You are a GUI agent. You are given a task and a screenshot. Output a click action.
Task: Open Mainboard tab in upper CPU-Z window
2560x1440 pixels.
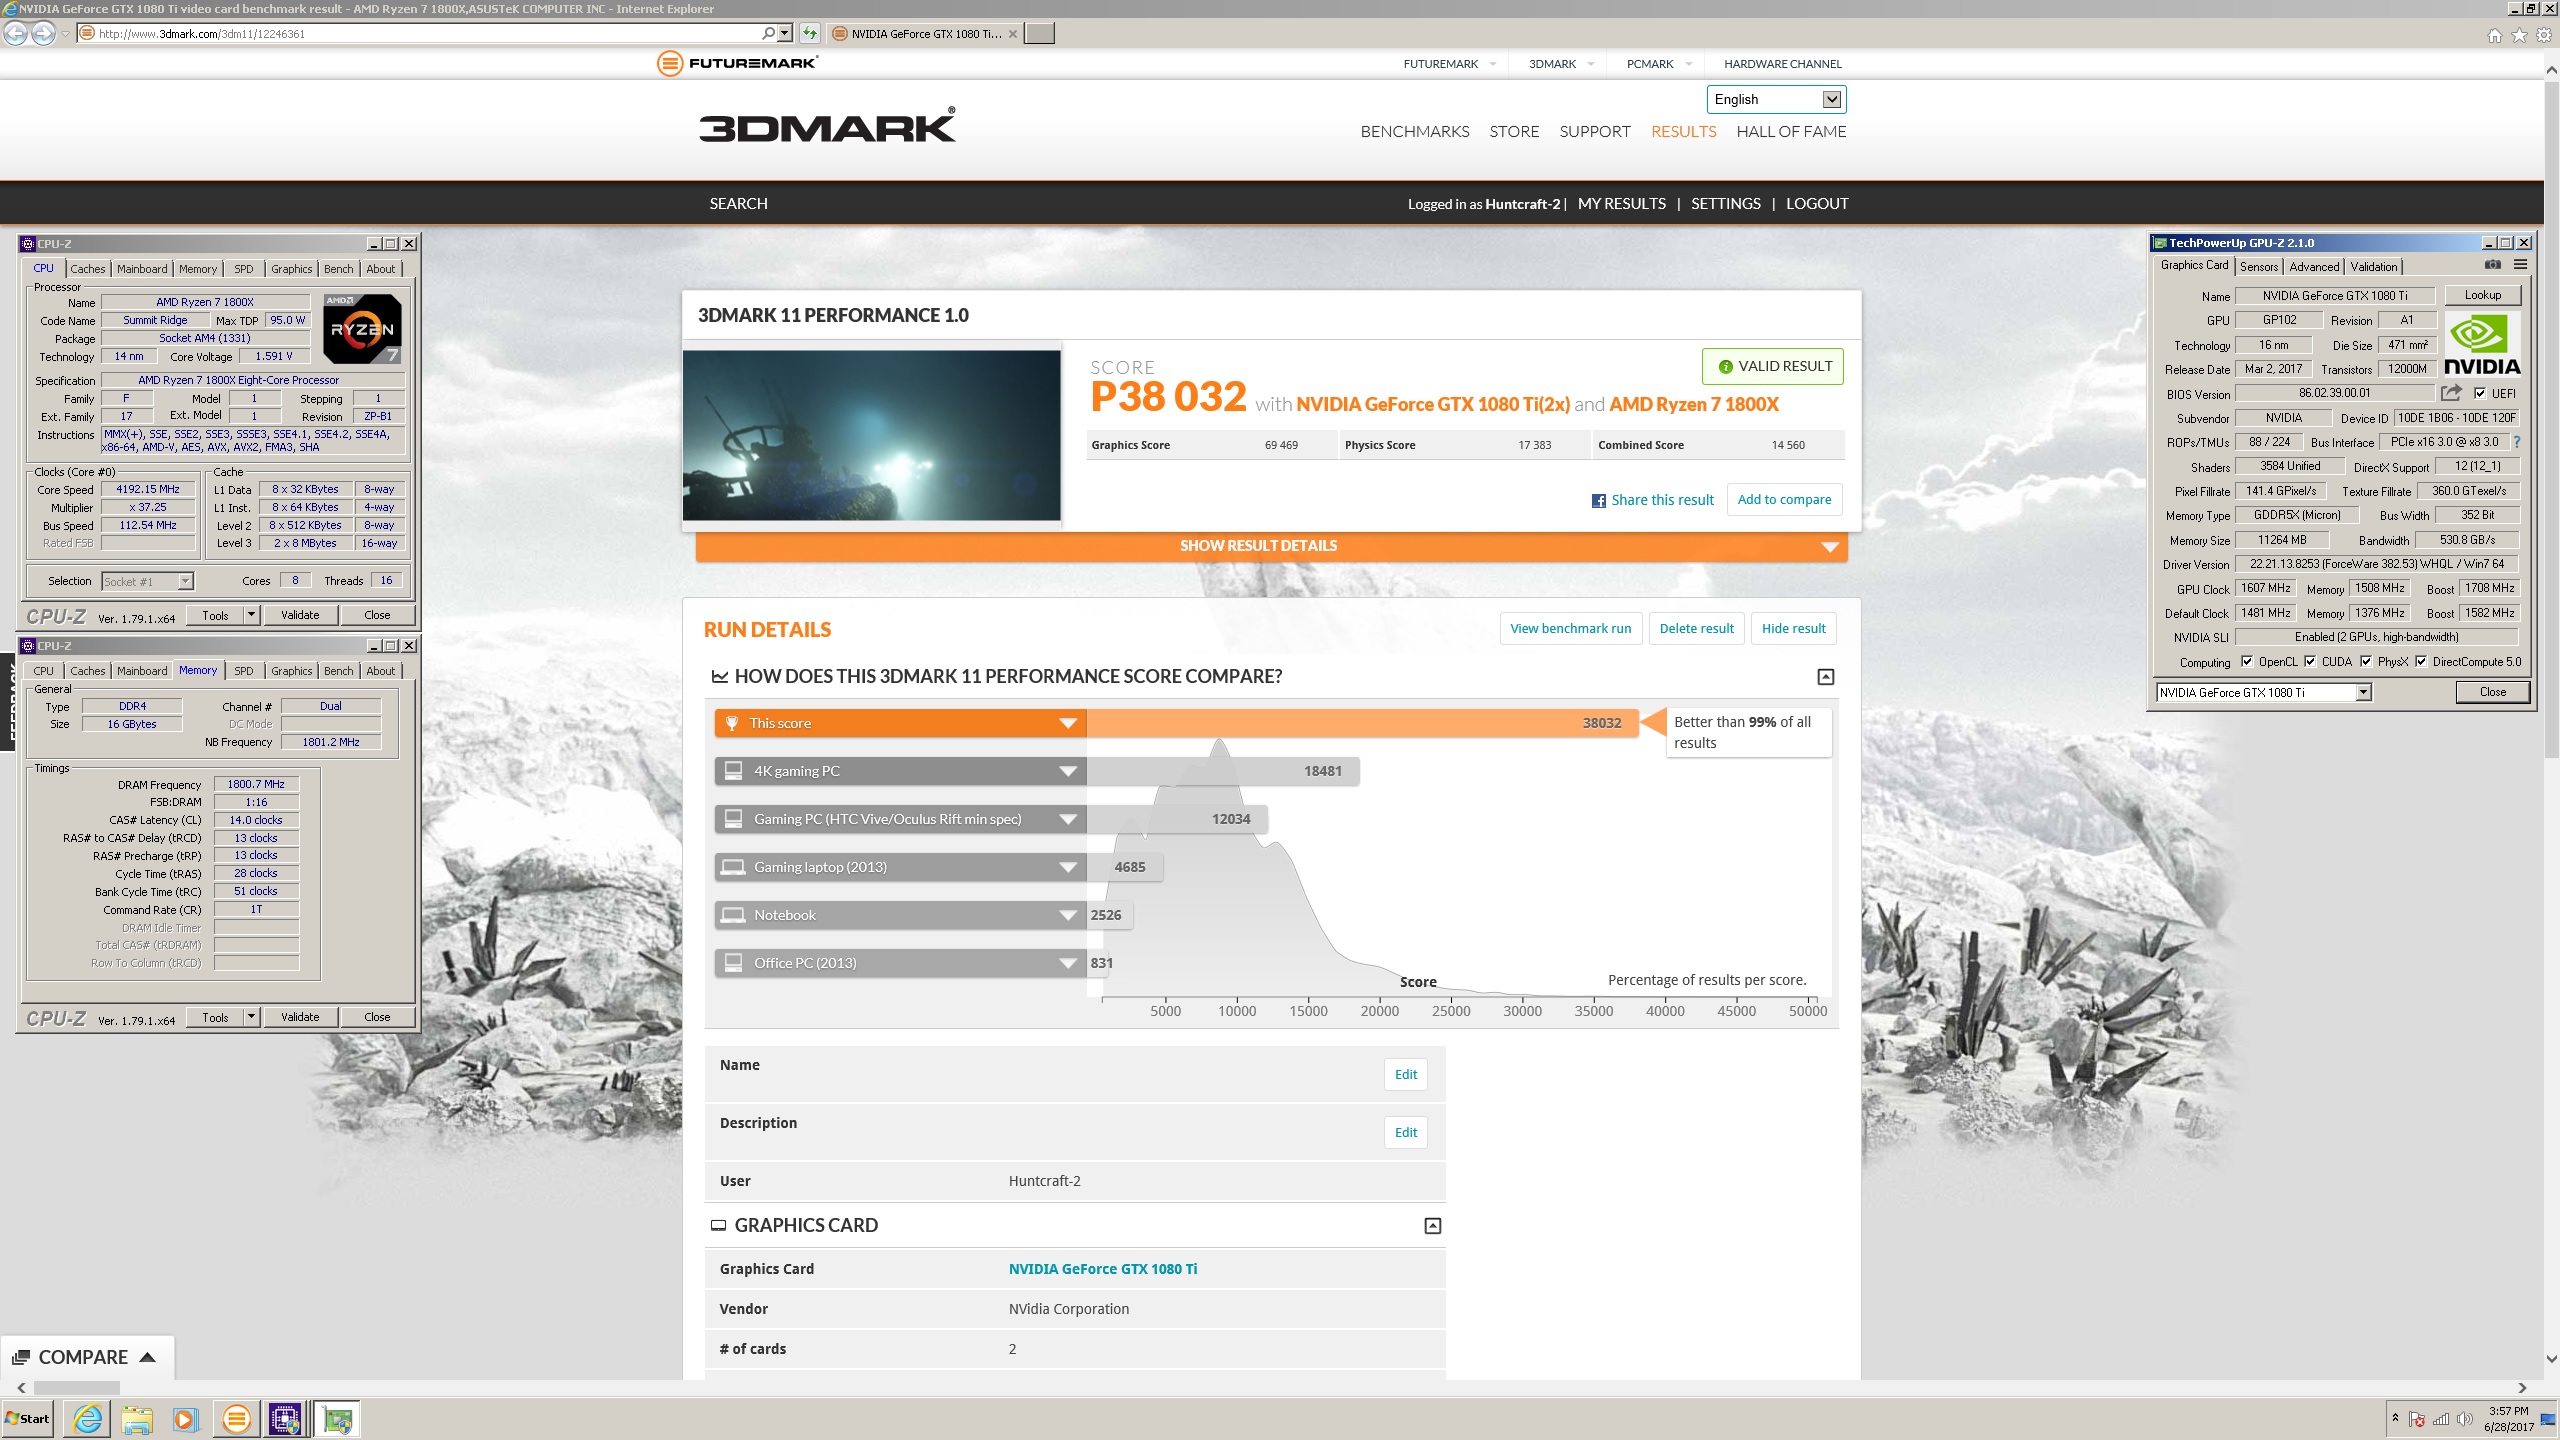142,269
